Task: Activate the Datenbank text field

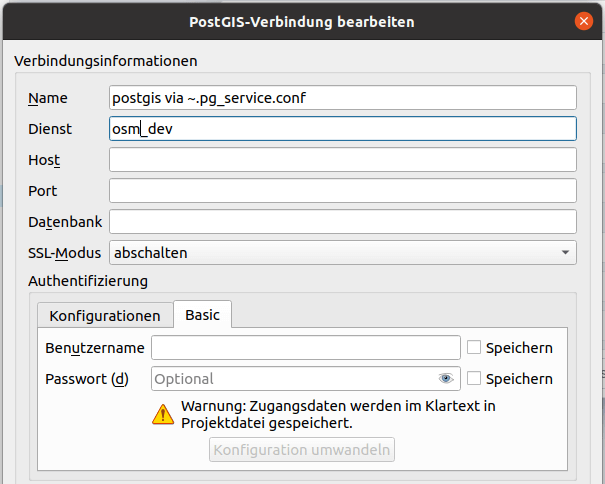Action: coord(342,222)
